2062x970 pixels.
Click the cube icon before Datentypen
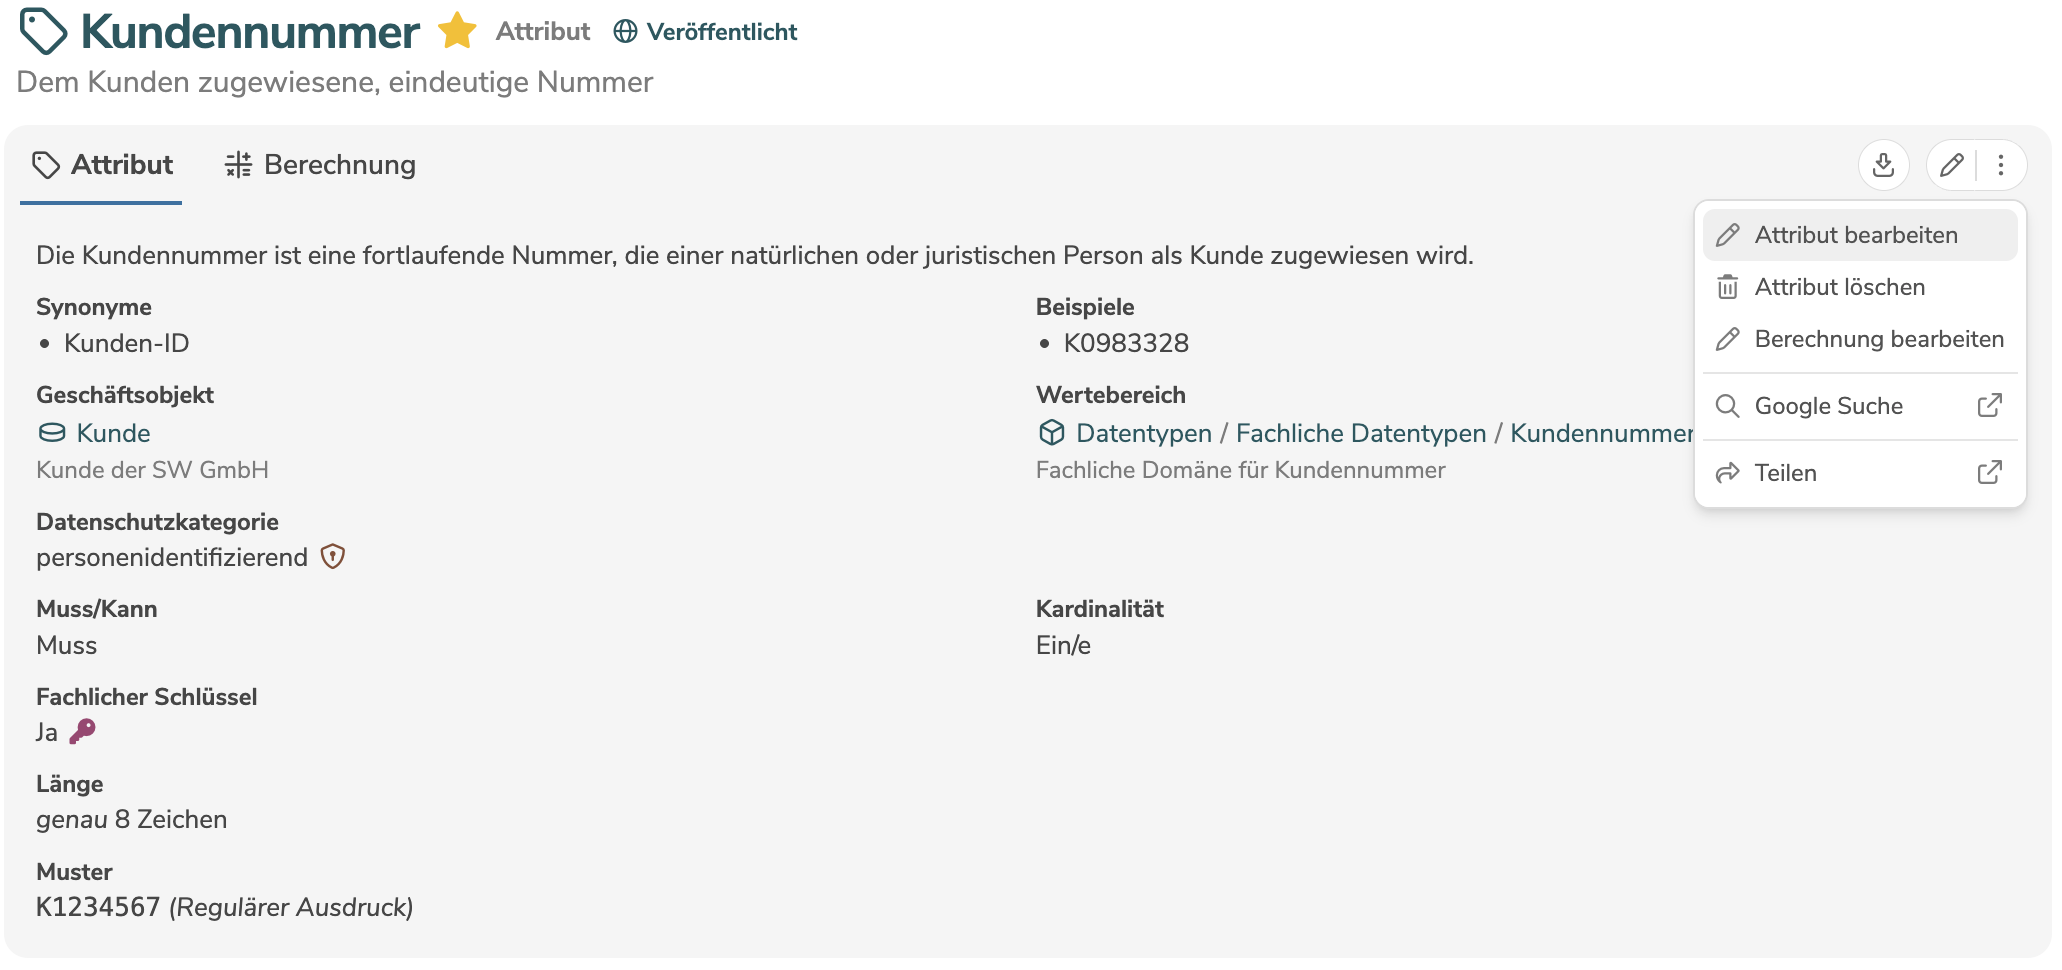(x=1051, y=433)
